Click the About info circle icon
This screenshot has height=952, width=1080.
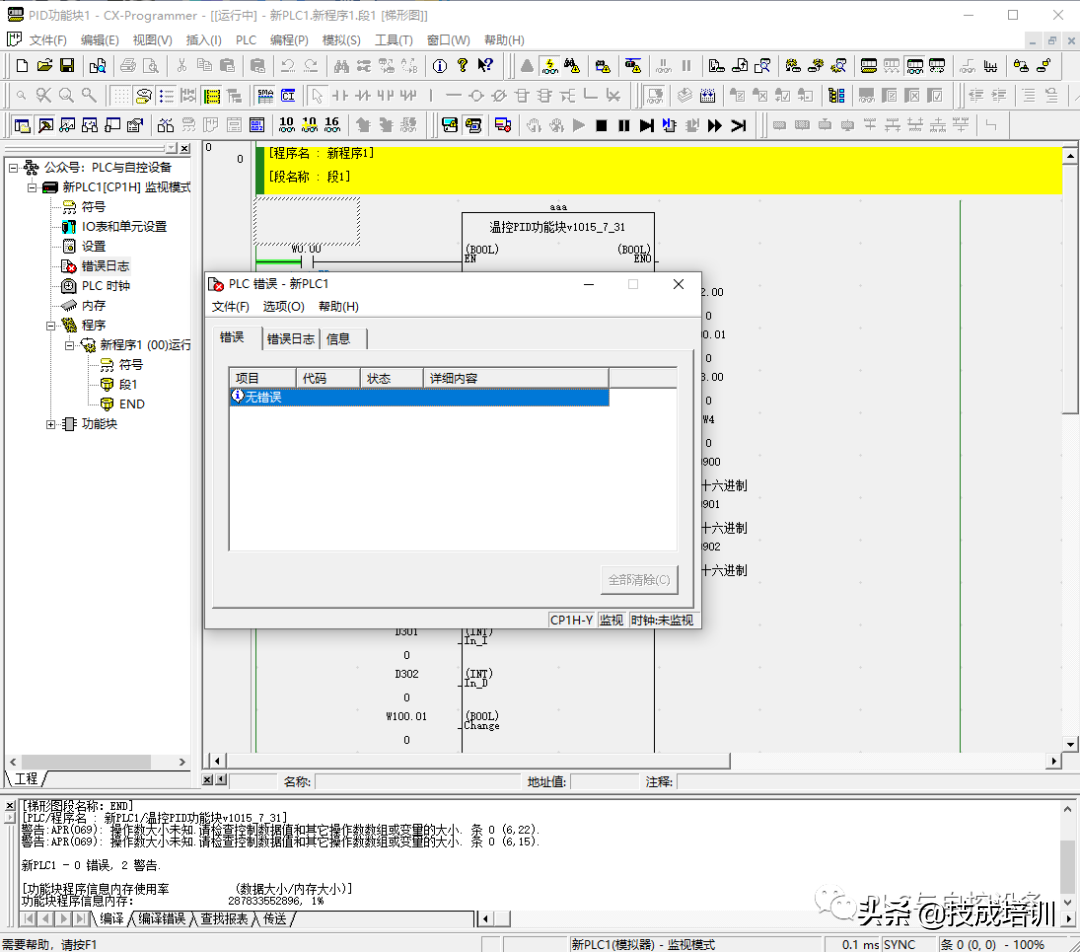pyautogui.click(x=439, y=66)
